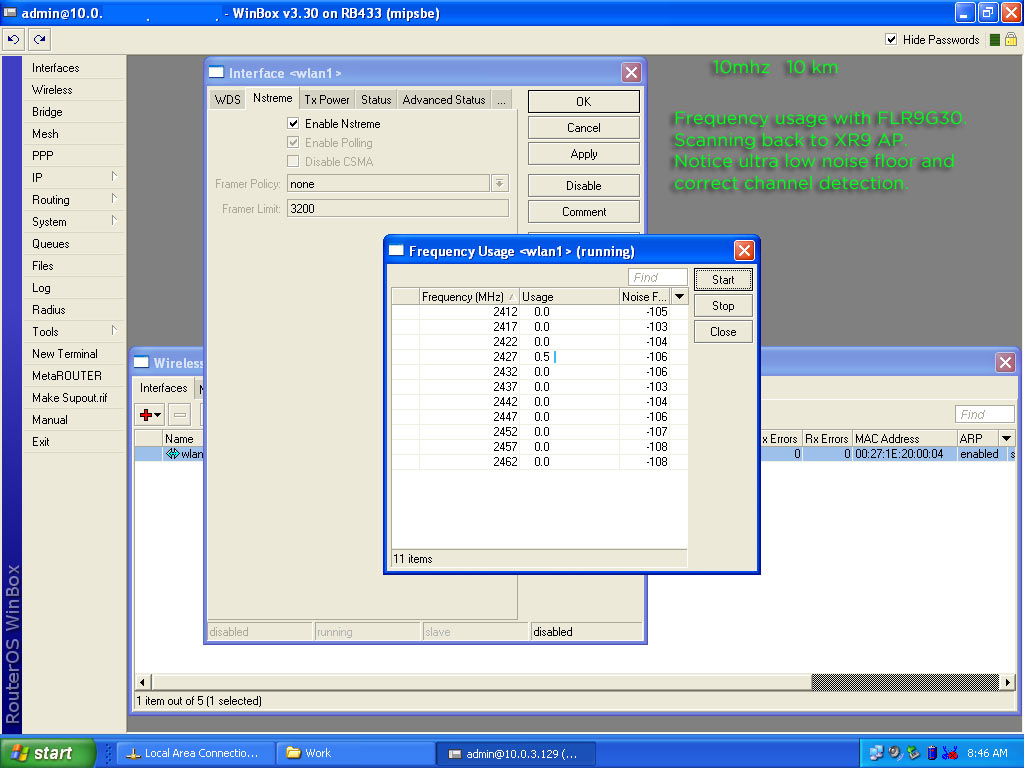Click MAC Address column header
Viewport: 1024px width, 768px height.
click(x=904, y=438)
